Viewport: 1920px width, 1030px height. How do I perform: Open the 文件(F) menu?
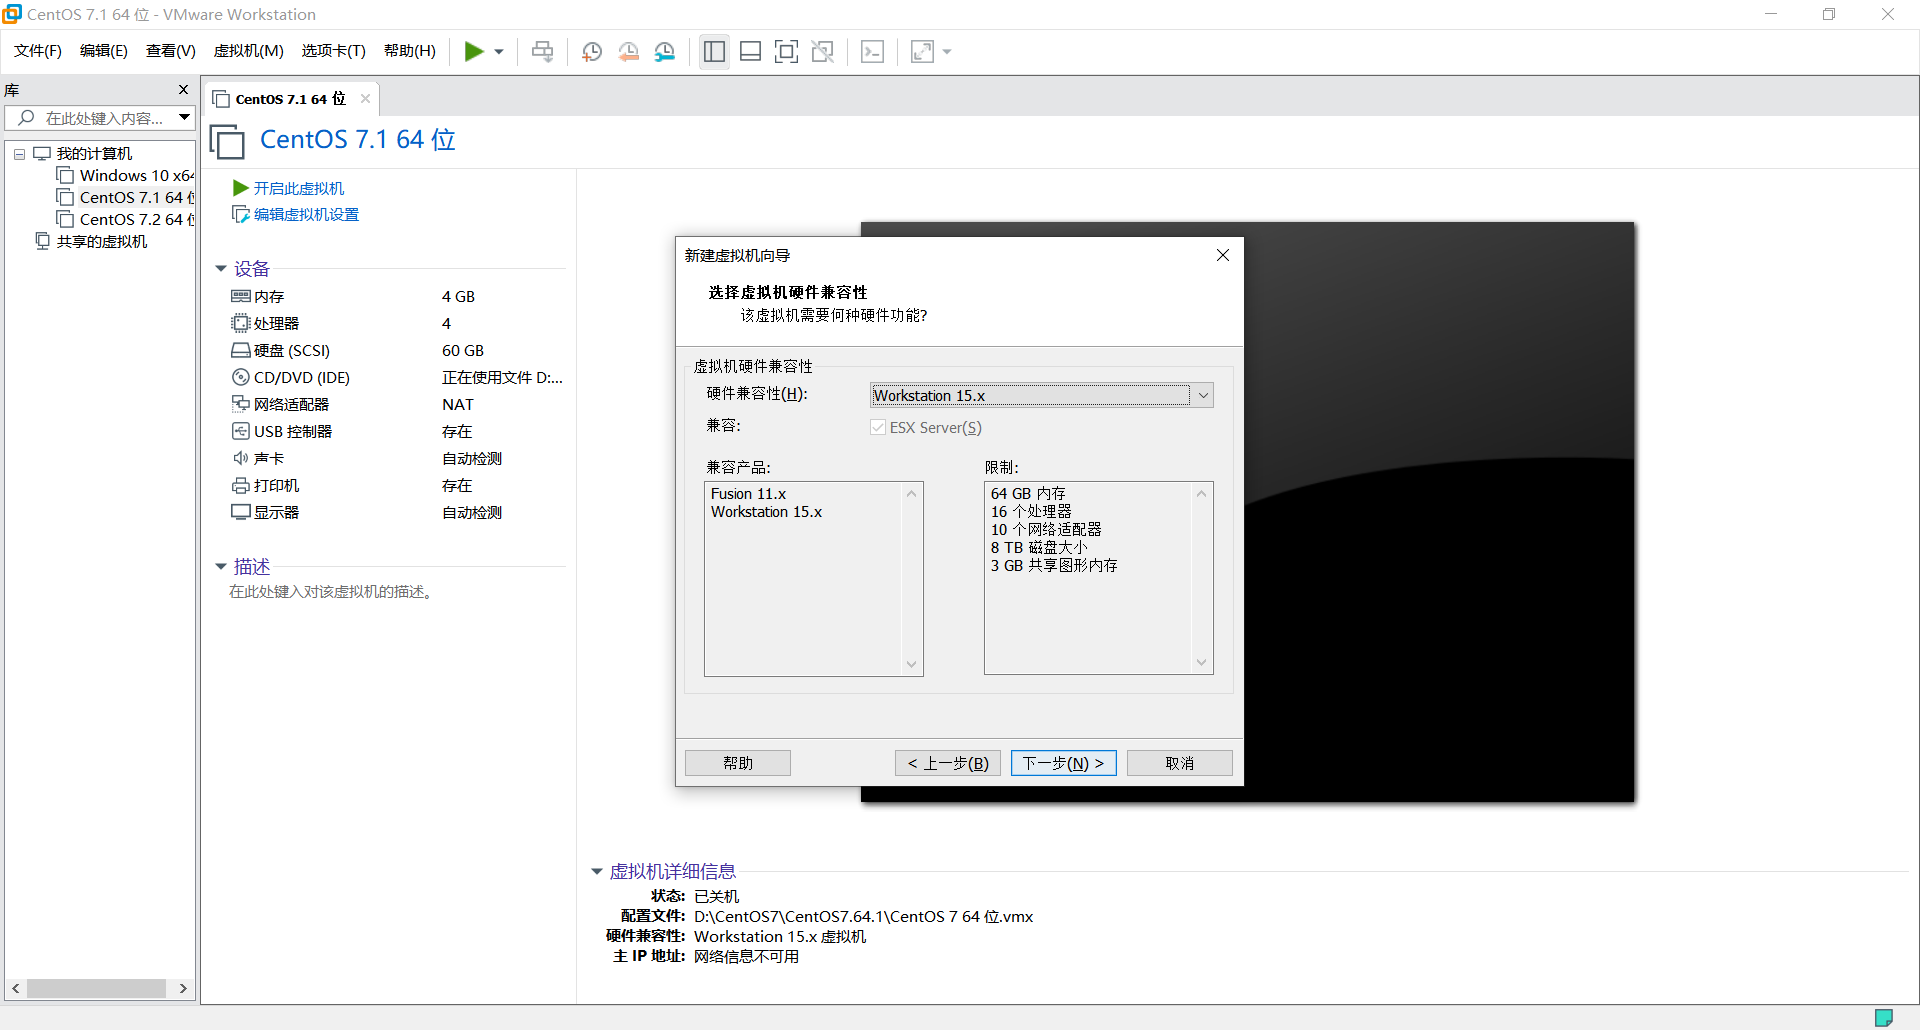38,51
